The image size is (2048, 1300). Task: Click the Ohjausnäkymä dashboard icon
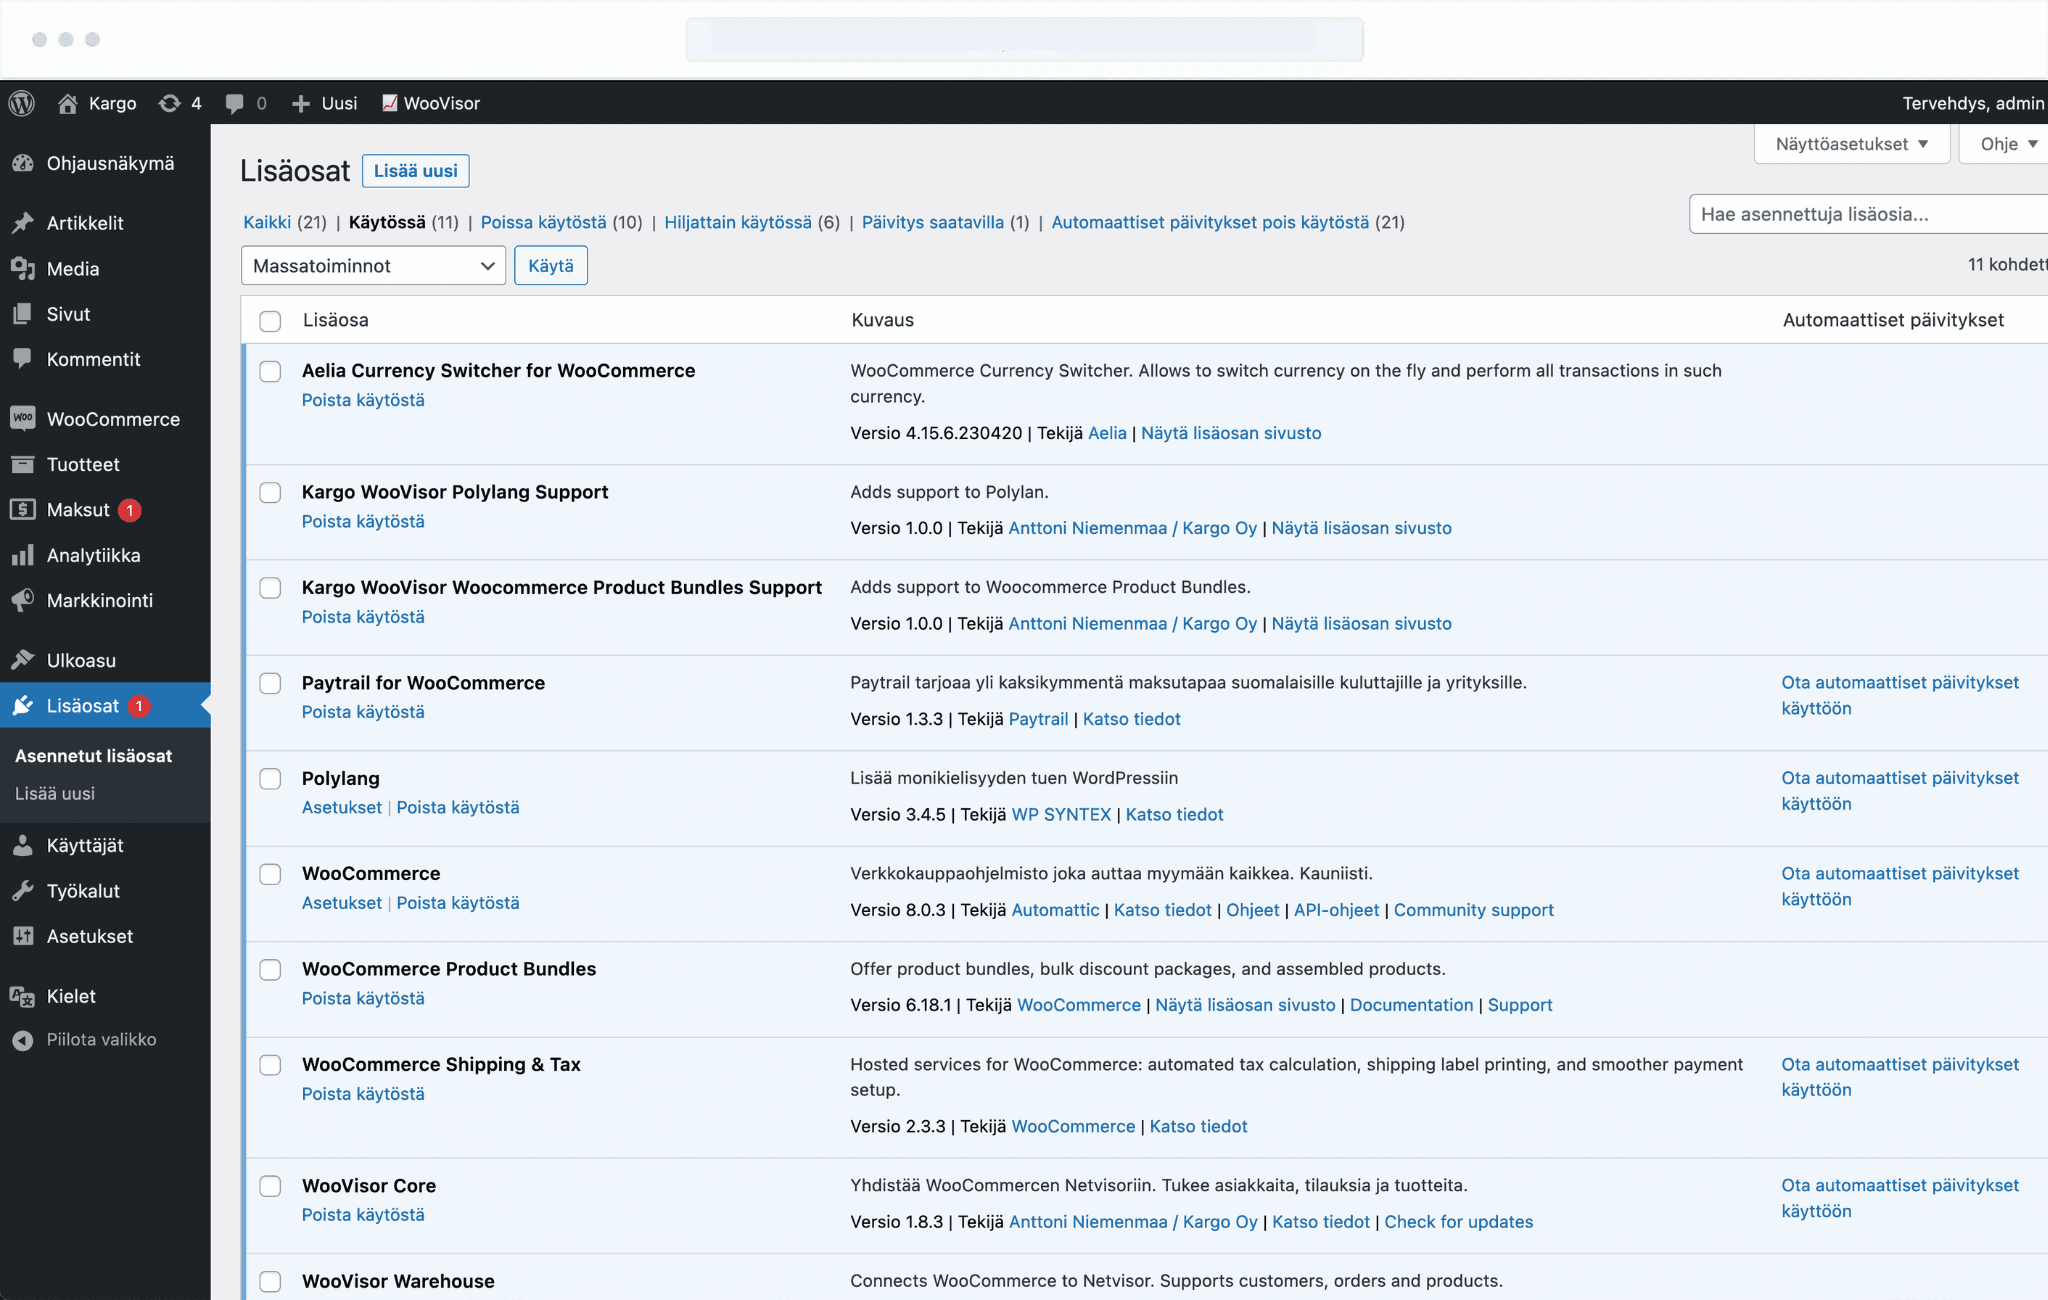pyautogui.click(x=23, y=163)
